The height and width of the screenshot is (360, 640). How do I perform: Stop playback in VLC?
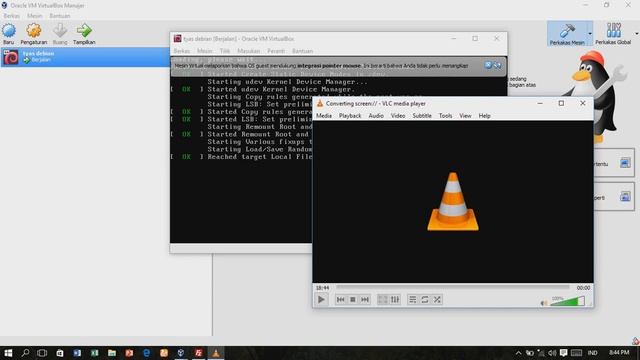pos(353,300)
